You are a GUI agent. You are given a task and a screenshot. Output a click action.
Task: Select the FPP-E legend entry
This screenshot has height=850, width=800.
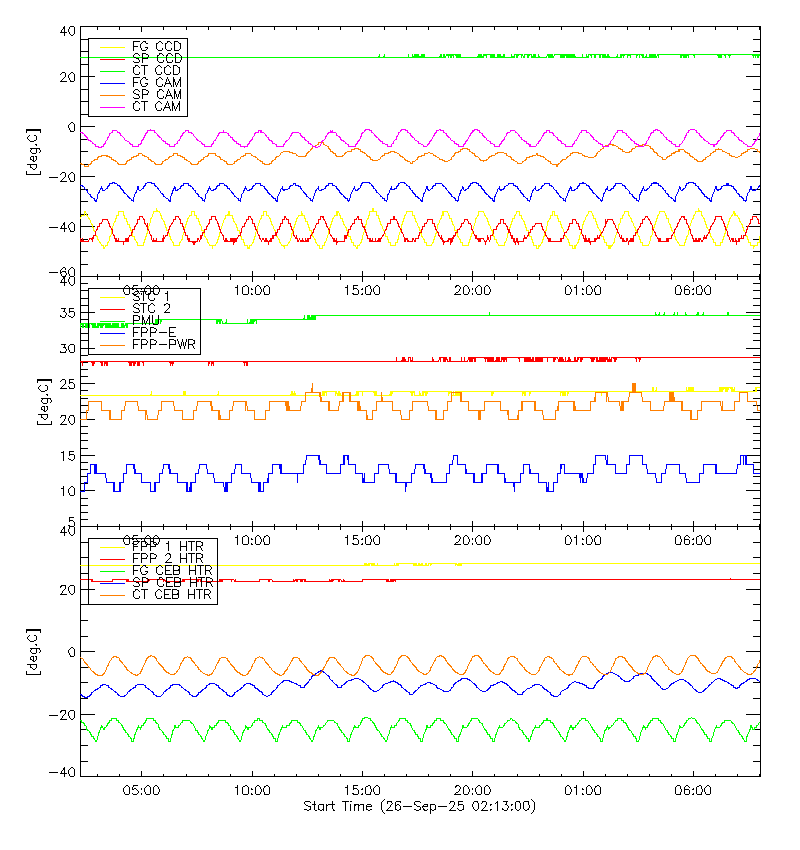pyautogui.click(x=152, y=332)
